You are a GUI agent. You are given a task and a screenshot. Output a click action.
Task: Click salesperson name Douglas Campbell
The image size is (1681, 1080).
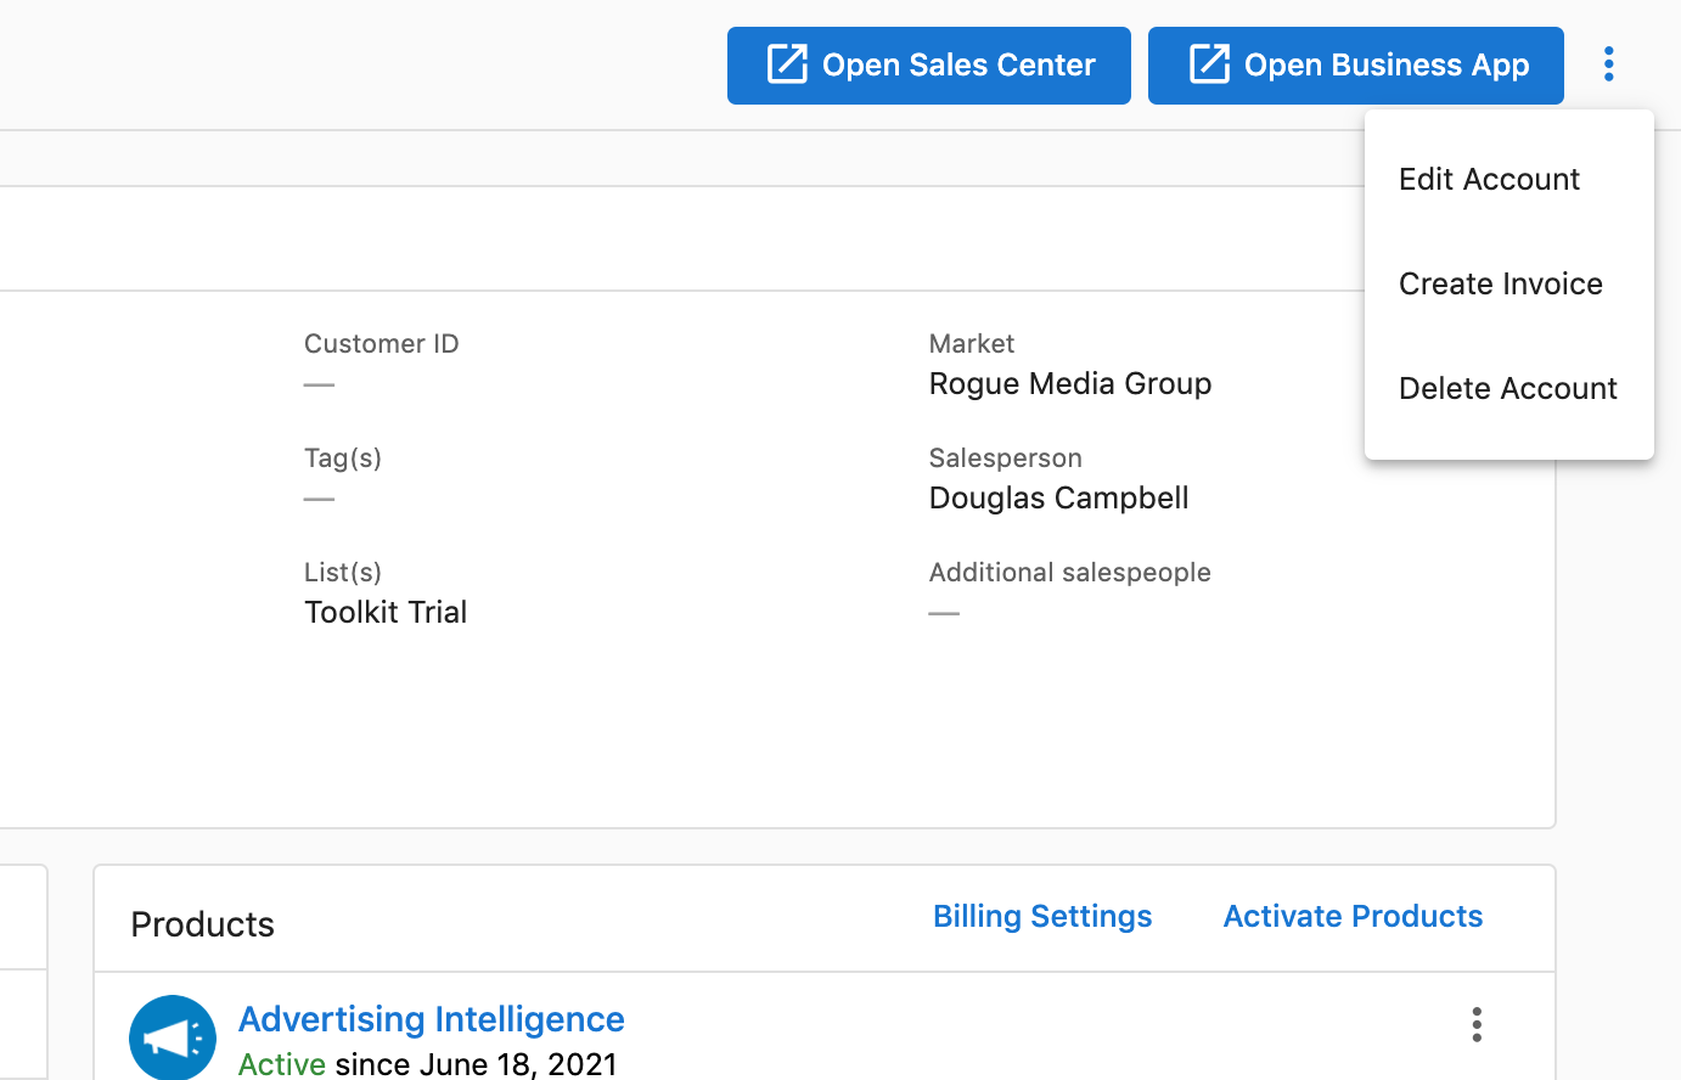1058,498
